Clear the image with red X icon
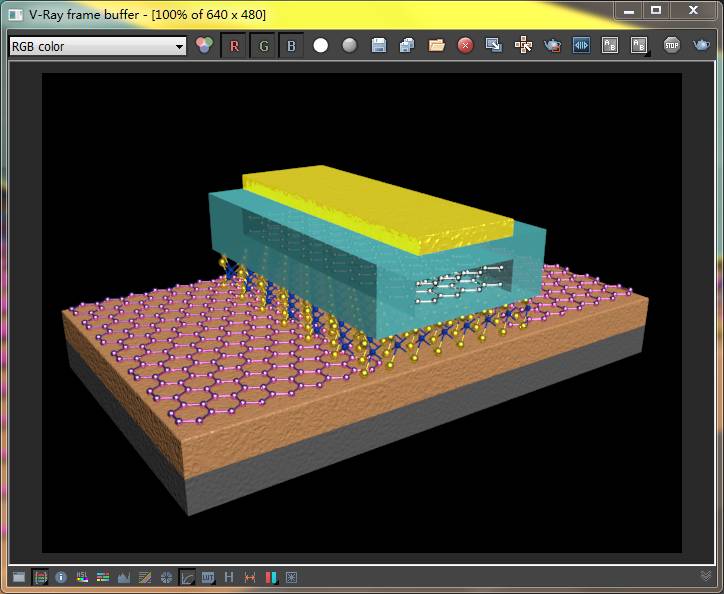The image size is (724, 594). pyautogui.click(x=465, y=46)
